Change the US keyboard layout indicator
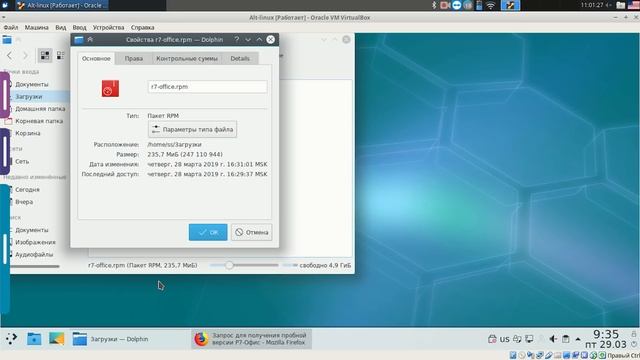Viewport: 640px width, 360px height. [x=505, y=339]
